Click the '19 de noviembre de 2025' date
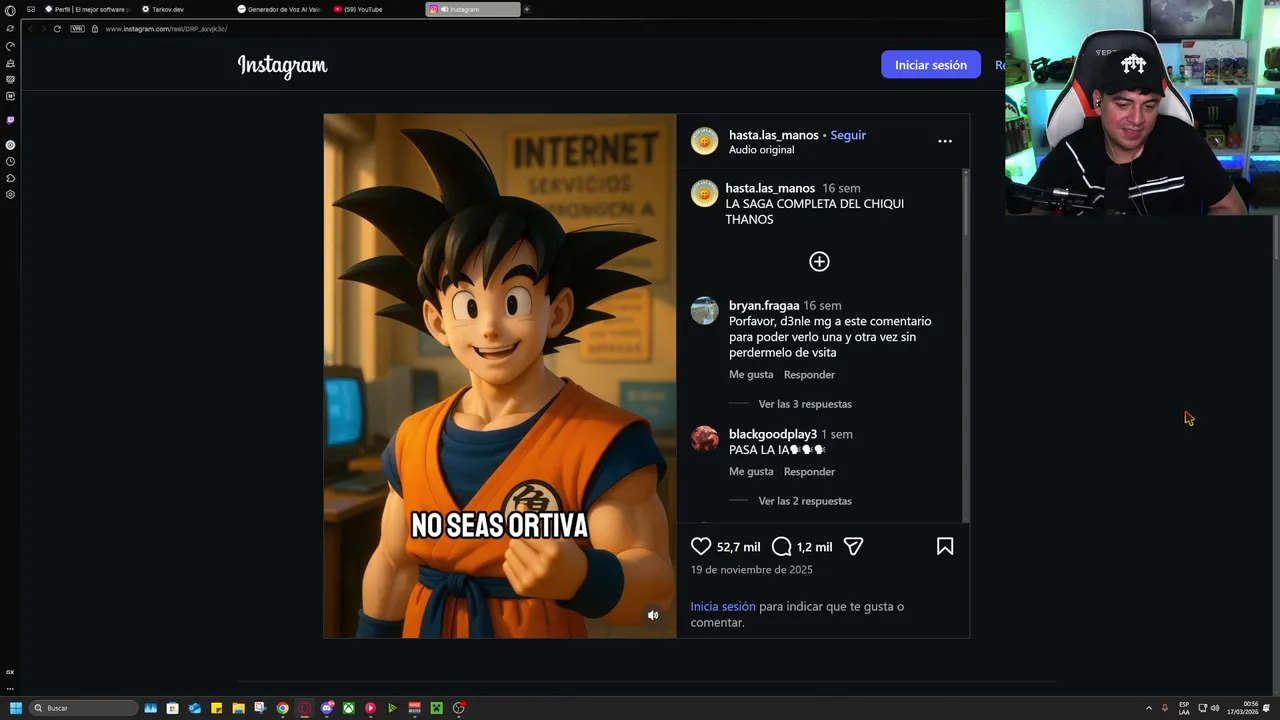Screen dimensions: 1280x720 pyautogui.click(x=751, y=570)
